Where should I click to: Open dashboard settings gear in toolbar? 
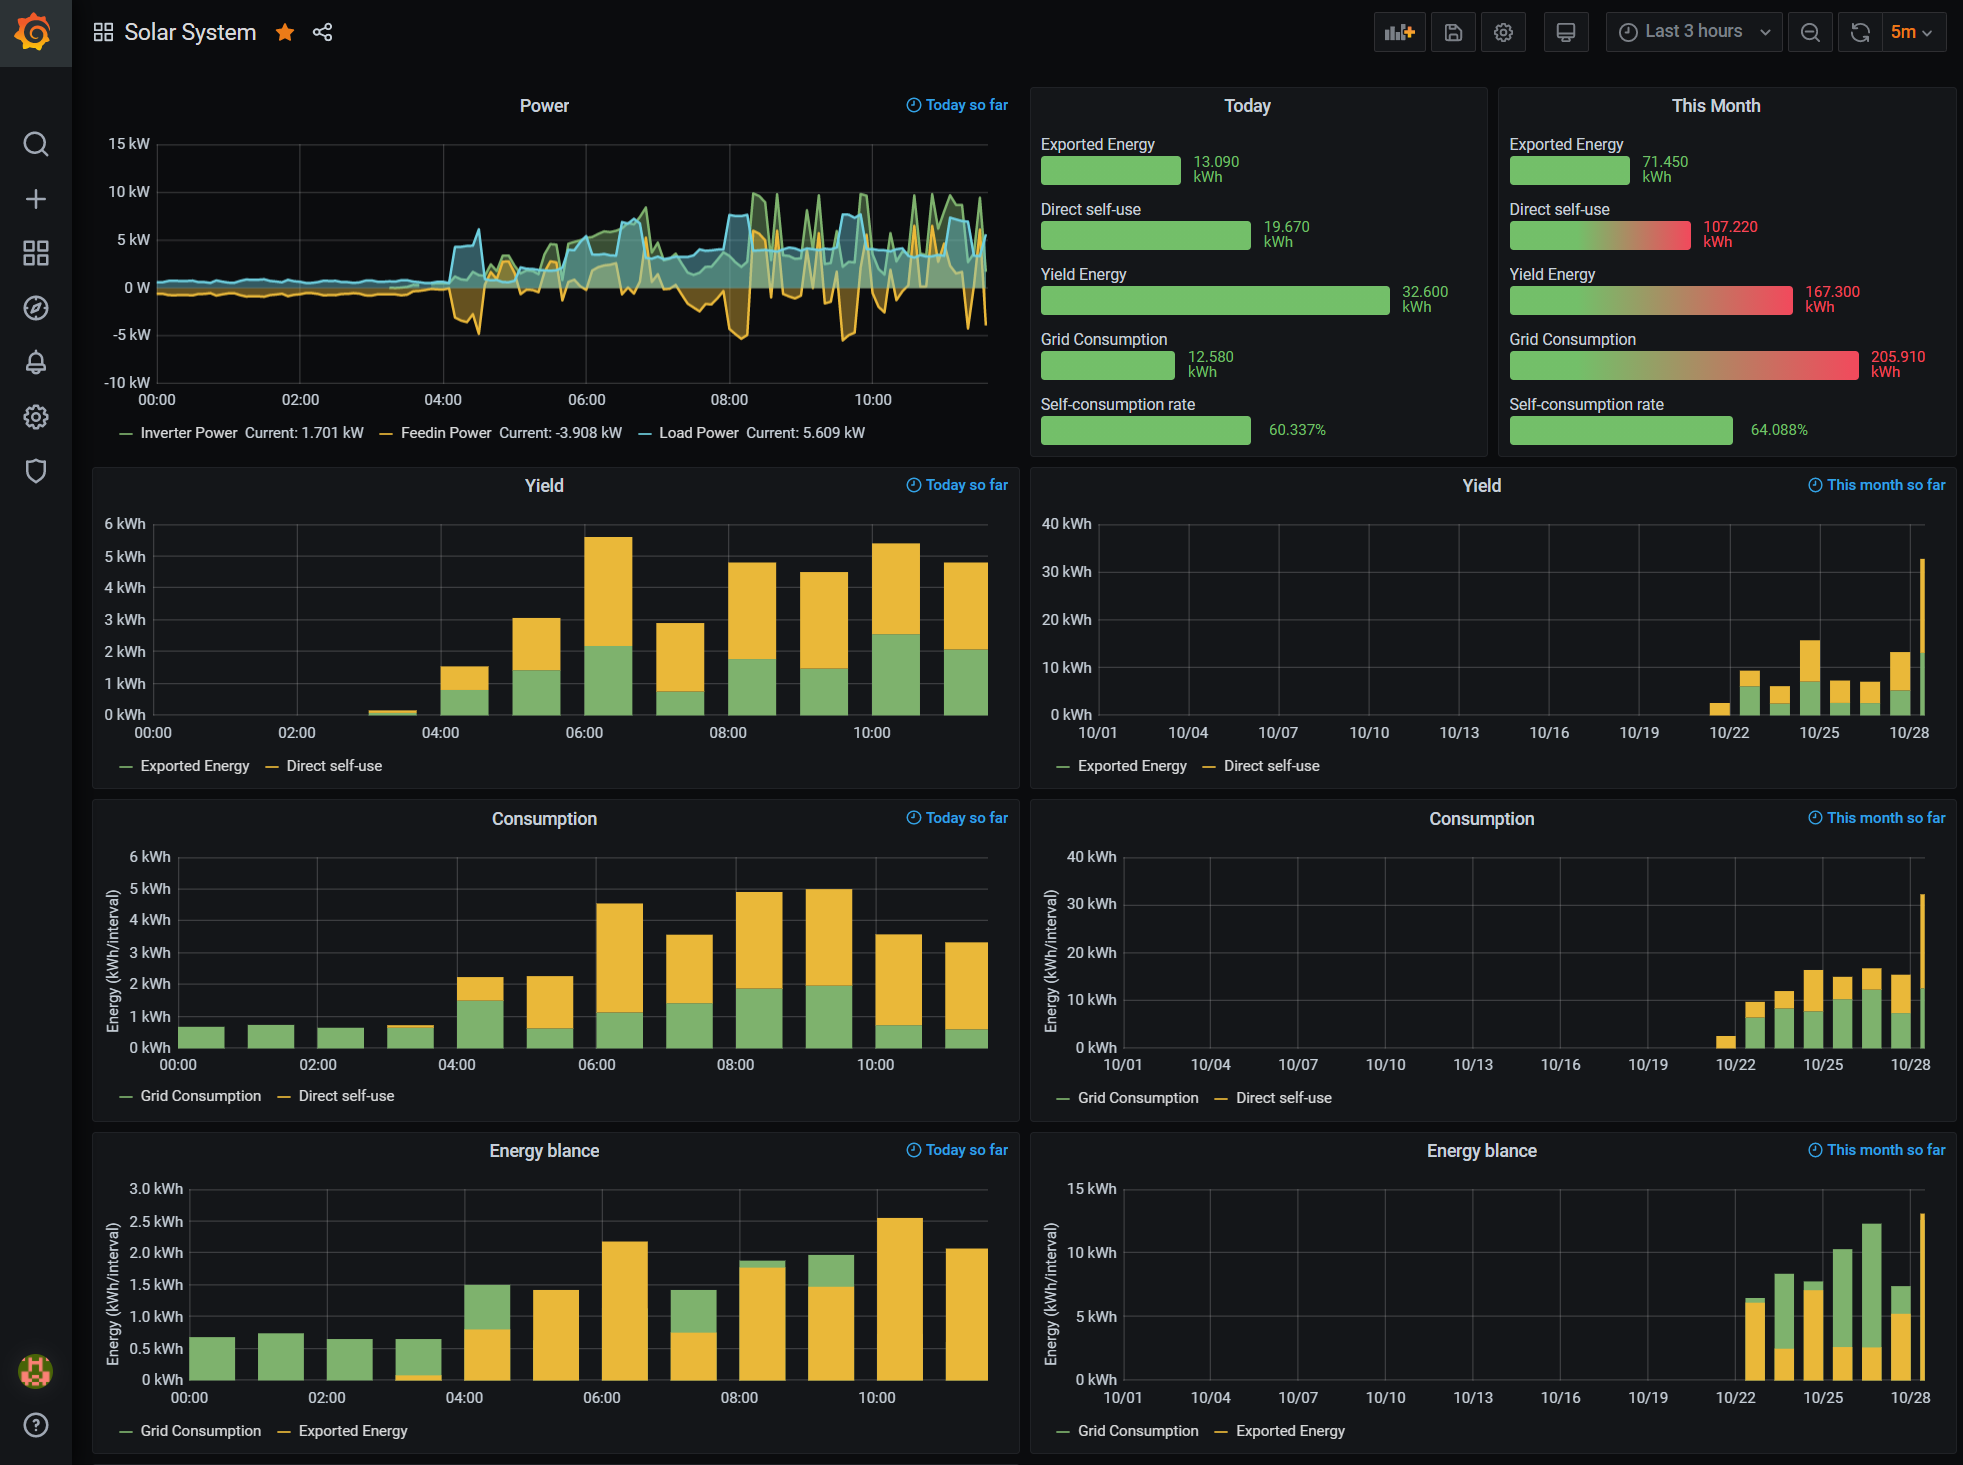1503,32
